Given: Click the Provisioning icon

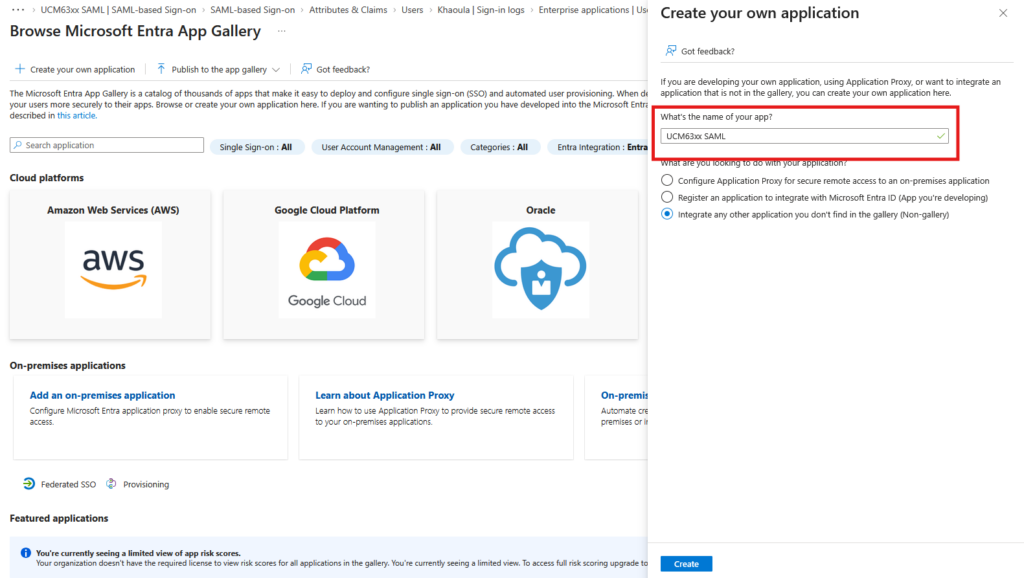Looking at the screenshot, I should tap(112, 484).
